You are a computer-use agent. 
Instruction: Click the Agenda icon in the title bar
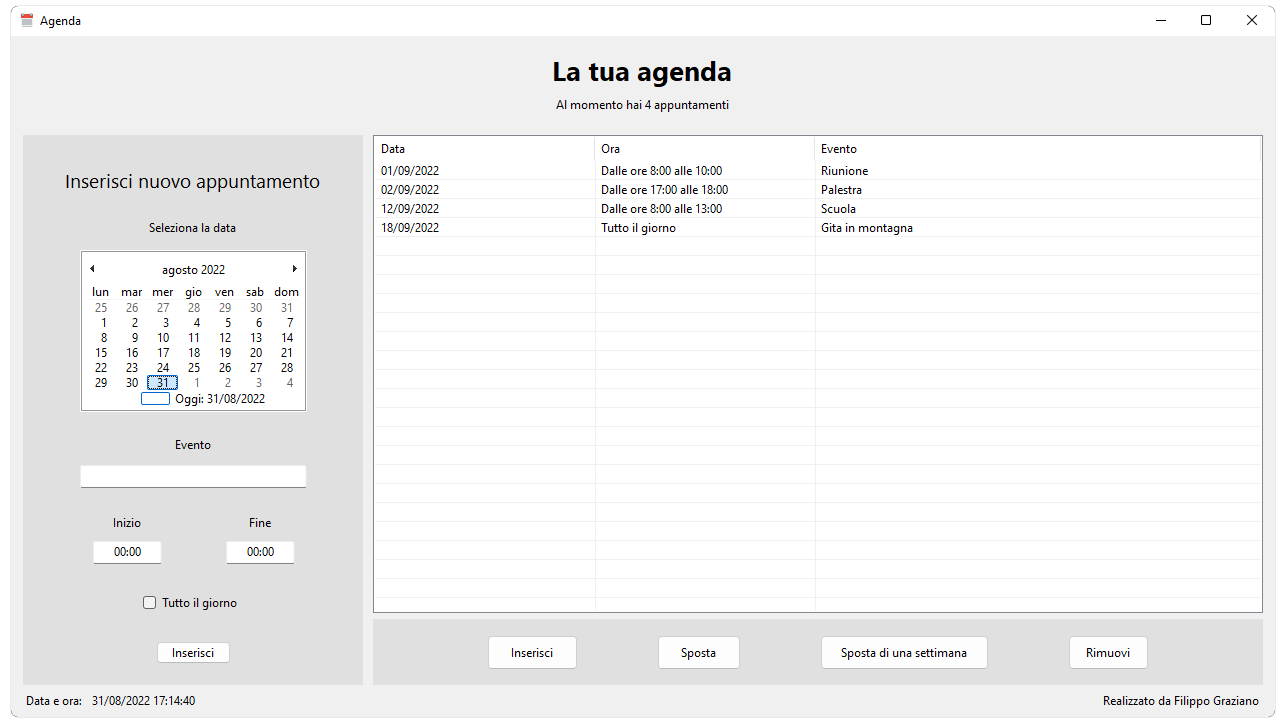26,20
